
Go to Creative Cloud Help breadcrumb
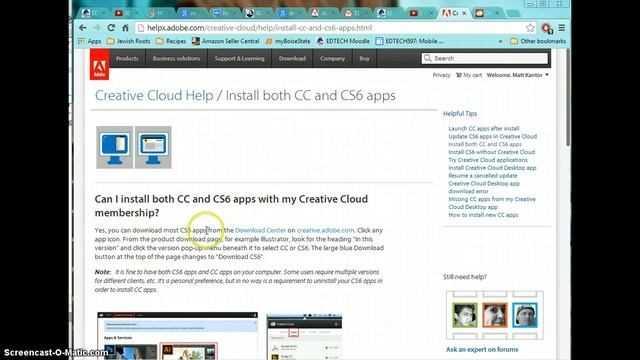tap(154, 96)
